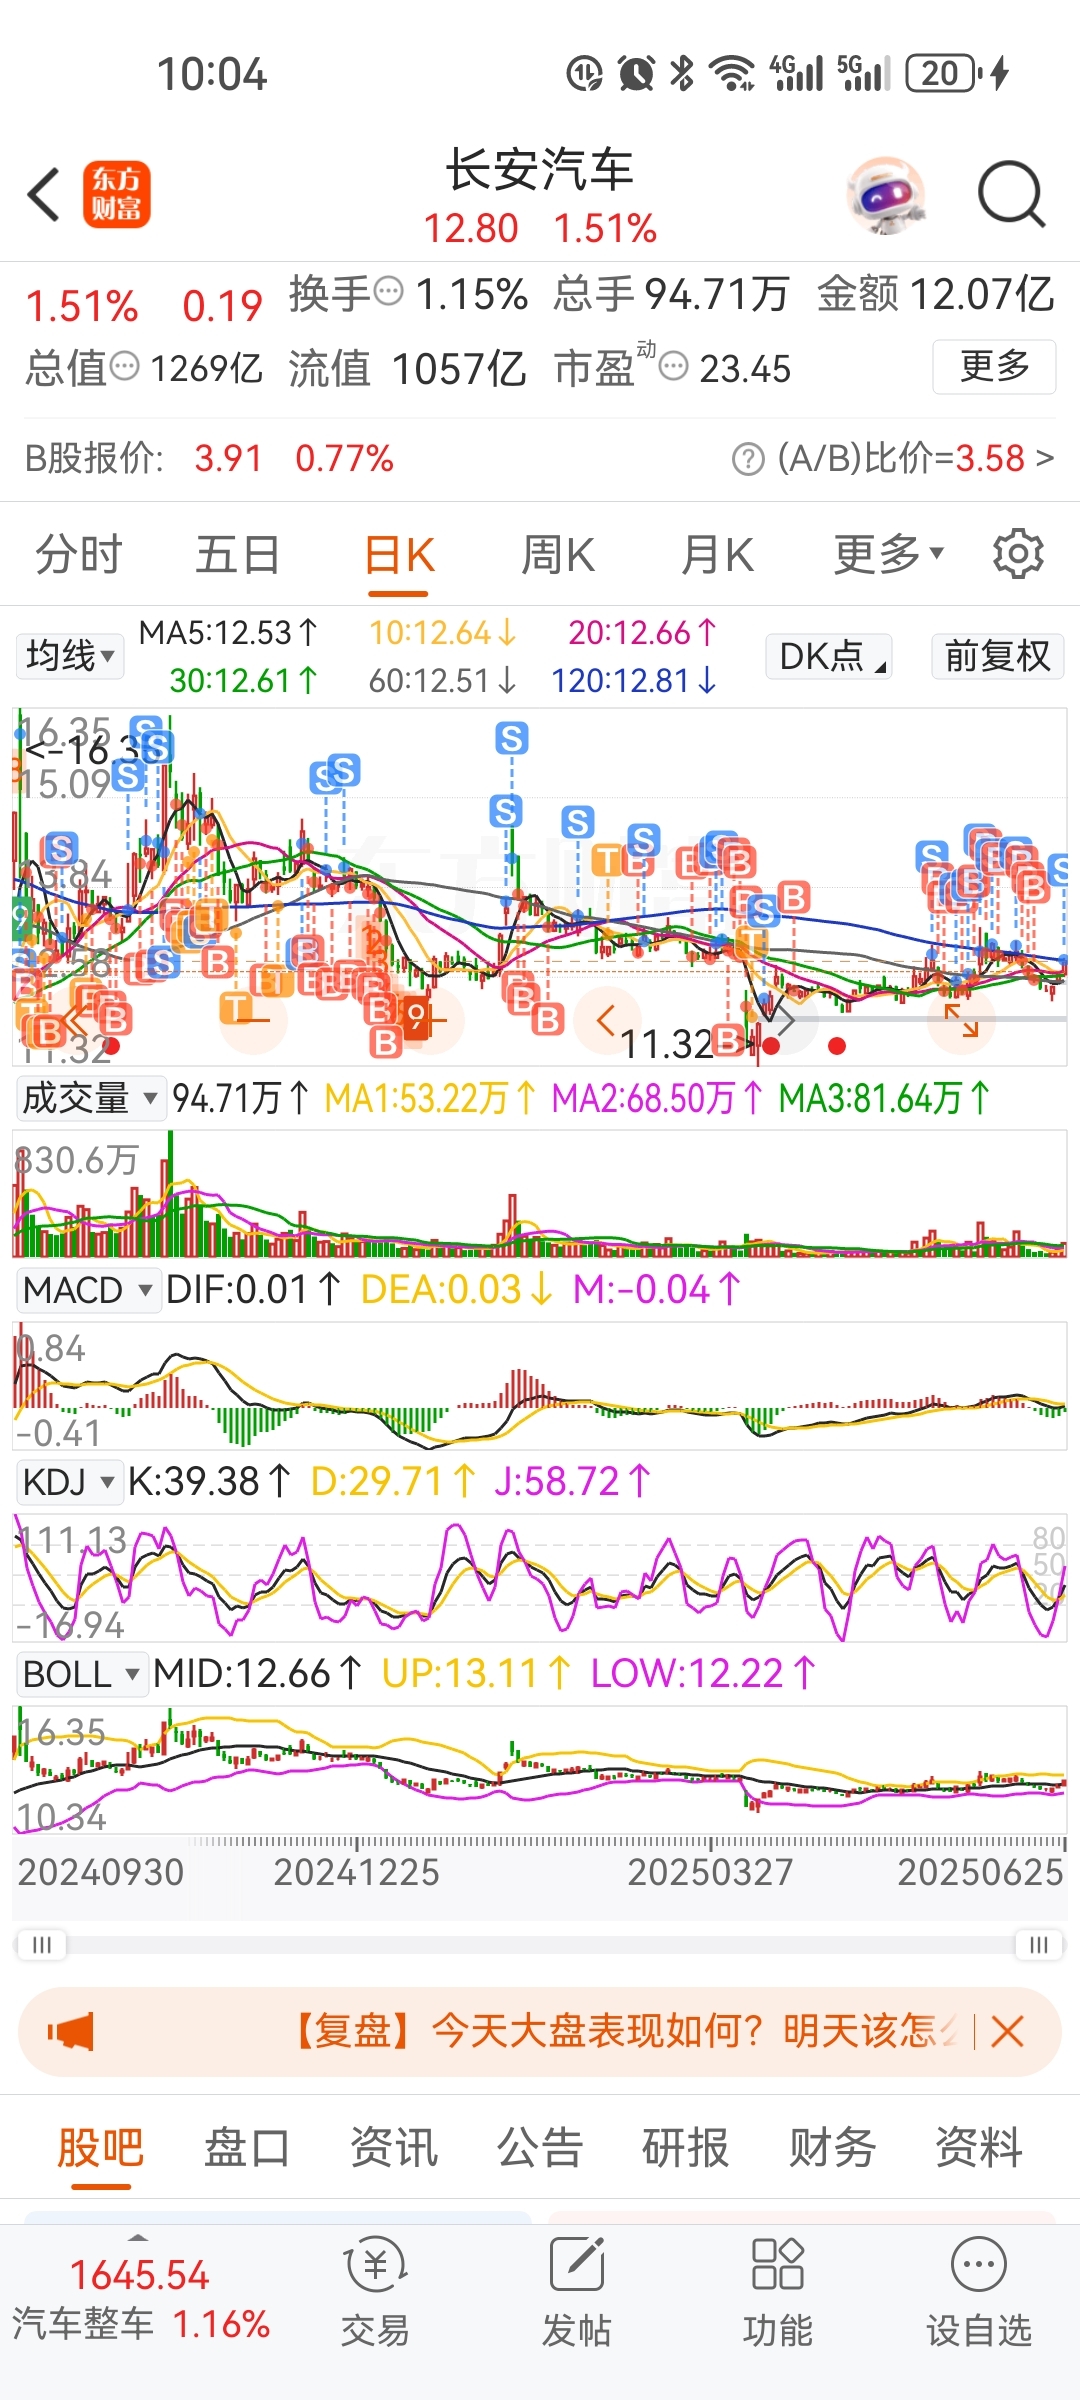Image resolution: width=1080 pixels, height=2400 pixels.
Task: Open BOLL indicator dropdown
Action: 81,1674
